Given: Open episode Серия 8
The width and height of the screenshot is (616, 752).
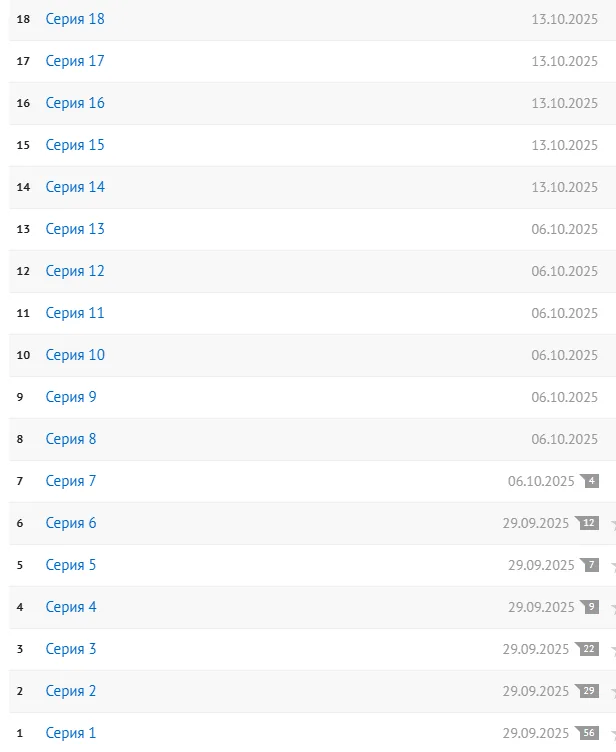Looking at the screenshot, I should tap(71, 439).
